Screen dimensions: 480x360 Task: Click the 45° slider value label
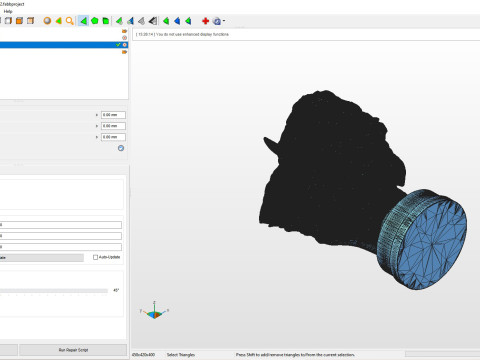tap(116, 290)
